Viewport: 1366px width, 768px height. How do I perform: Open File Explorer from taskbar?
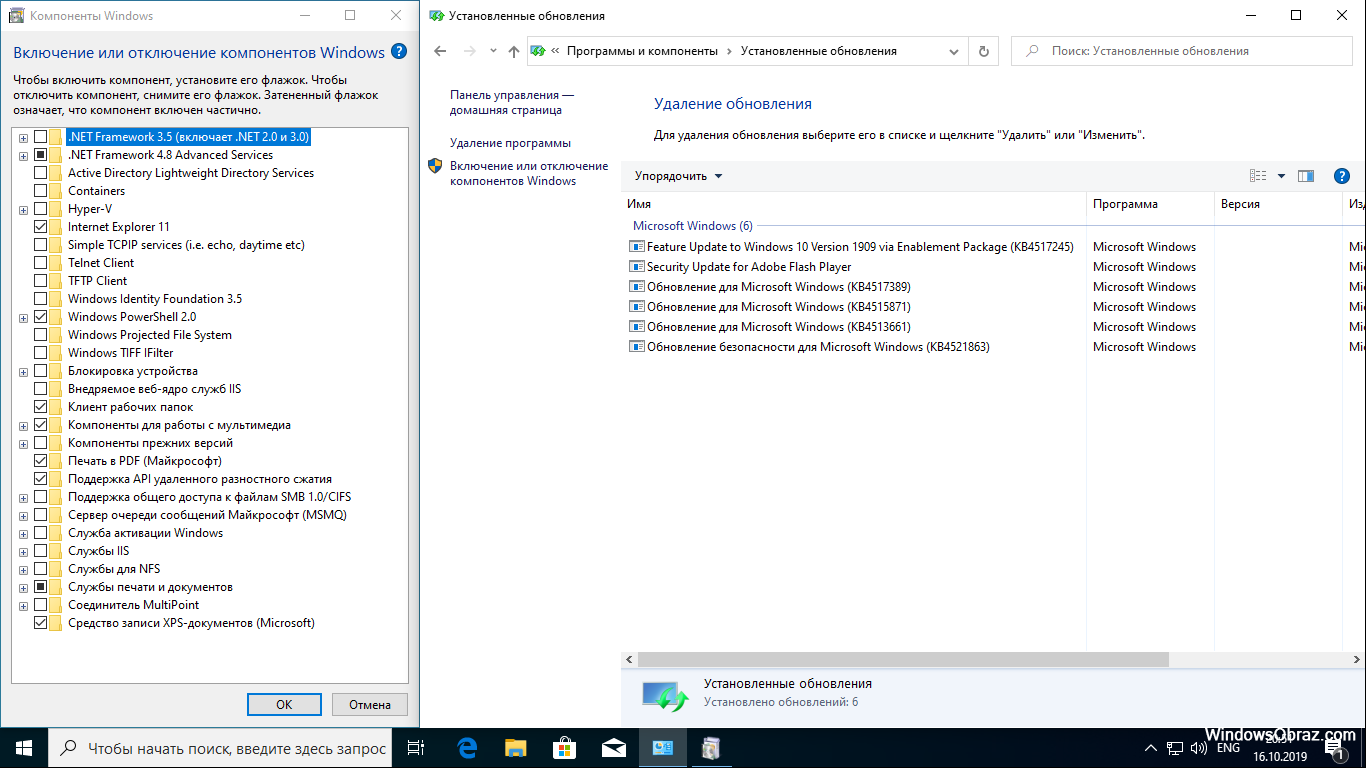point(515,748)
